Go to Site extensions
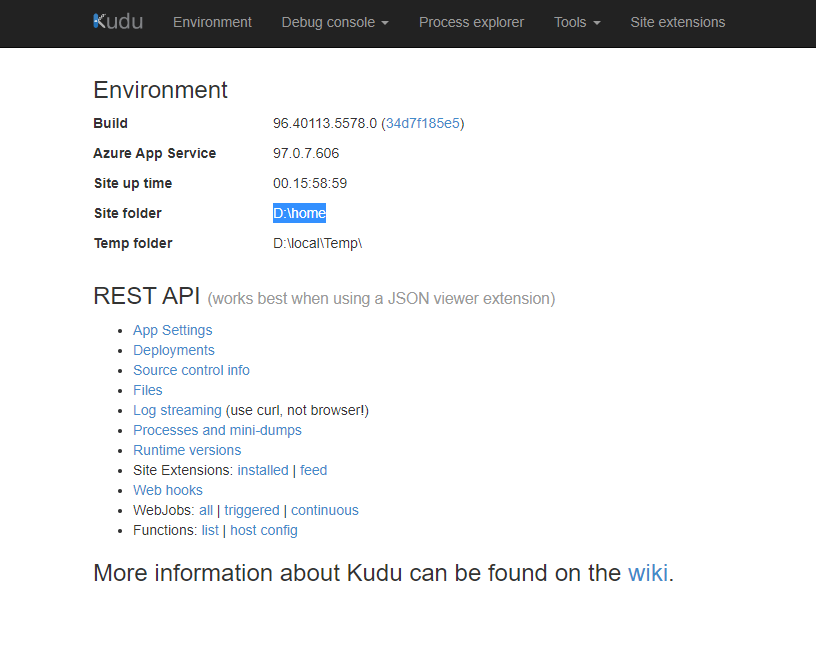 click(x=678, y=22)
